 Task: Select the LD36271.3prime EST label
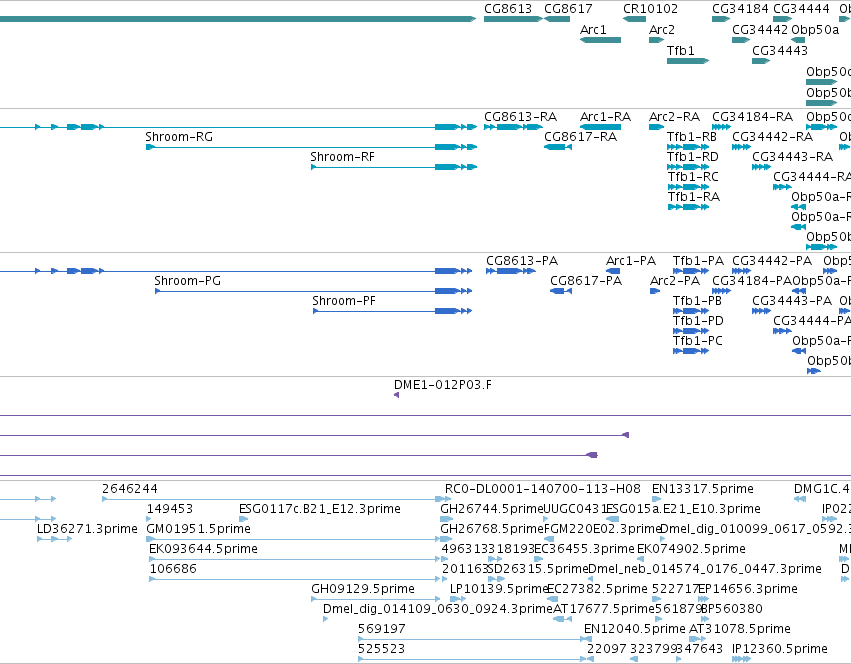[x=87, y=529]
